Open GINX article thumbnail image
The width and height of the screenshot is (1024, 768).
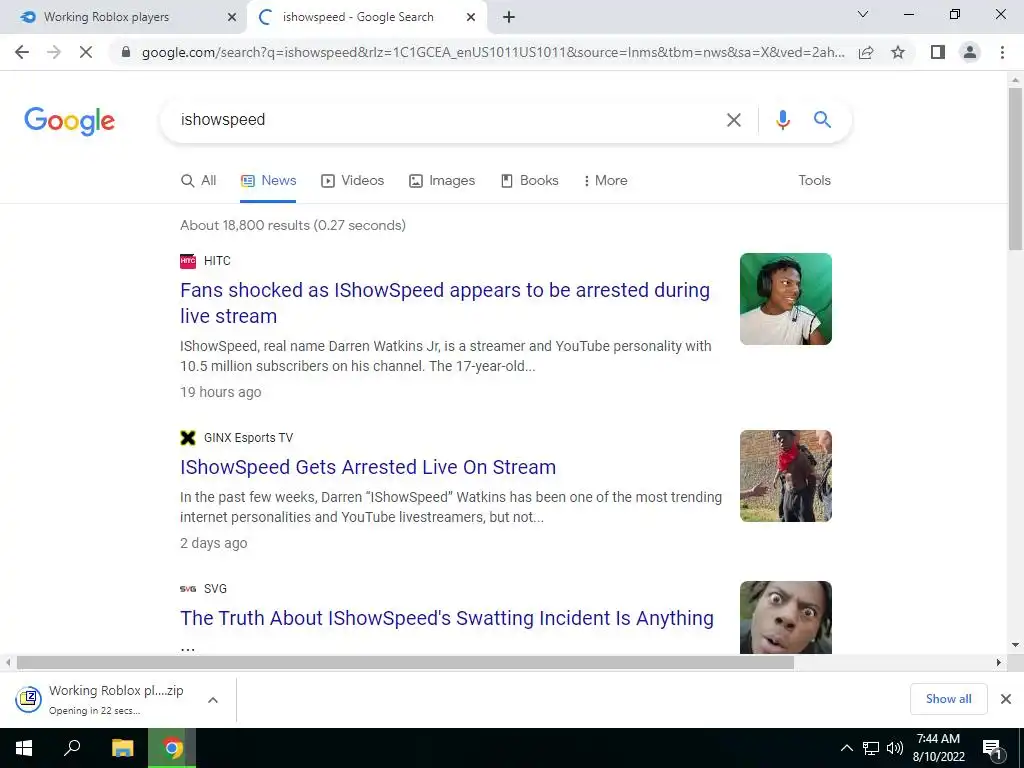point(786,476)
